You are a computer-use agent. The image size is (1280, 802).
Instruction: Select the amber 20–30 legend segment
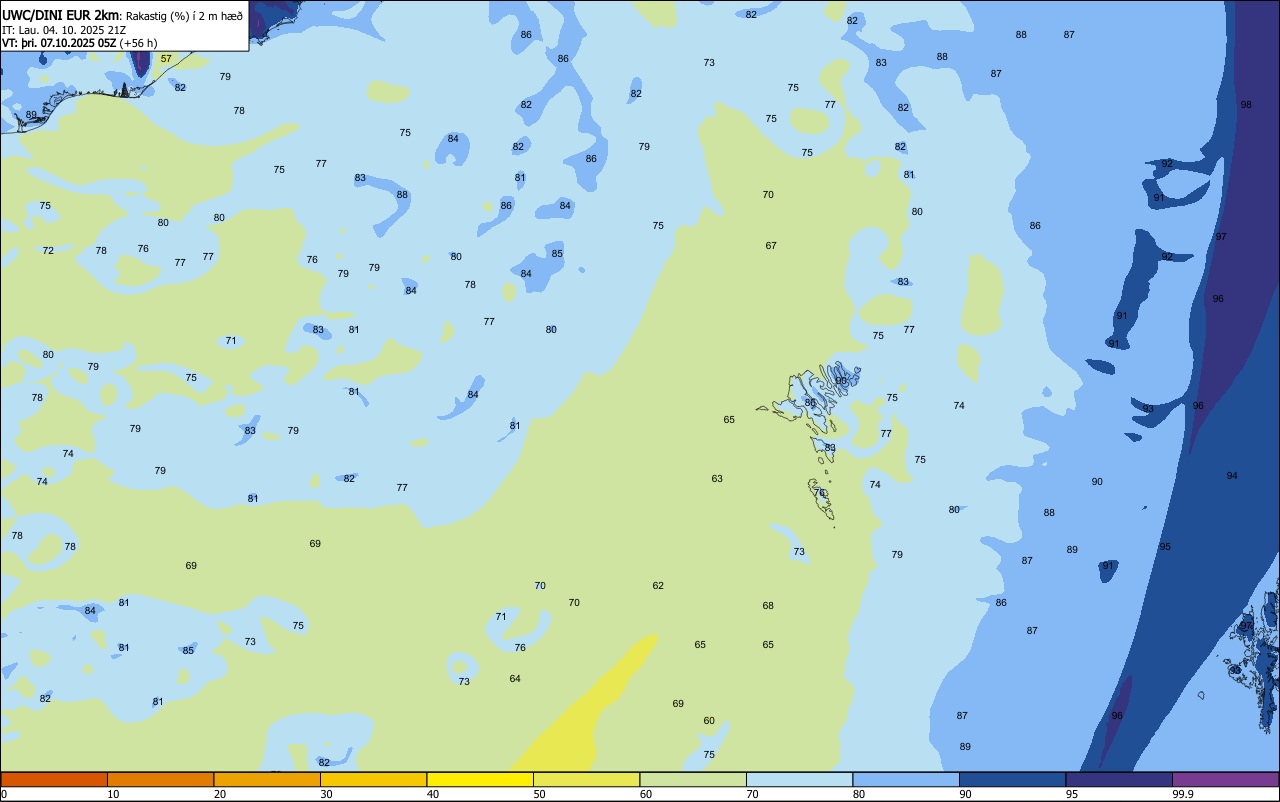[267, 779]
